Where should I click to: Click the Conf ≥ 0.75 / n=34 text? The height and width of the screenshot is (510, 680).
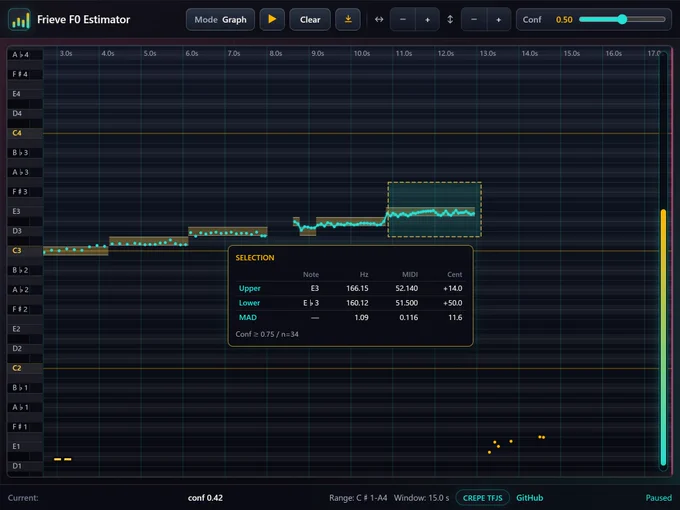(267, 334)
